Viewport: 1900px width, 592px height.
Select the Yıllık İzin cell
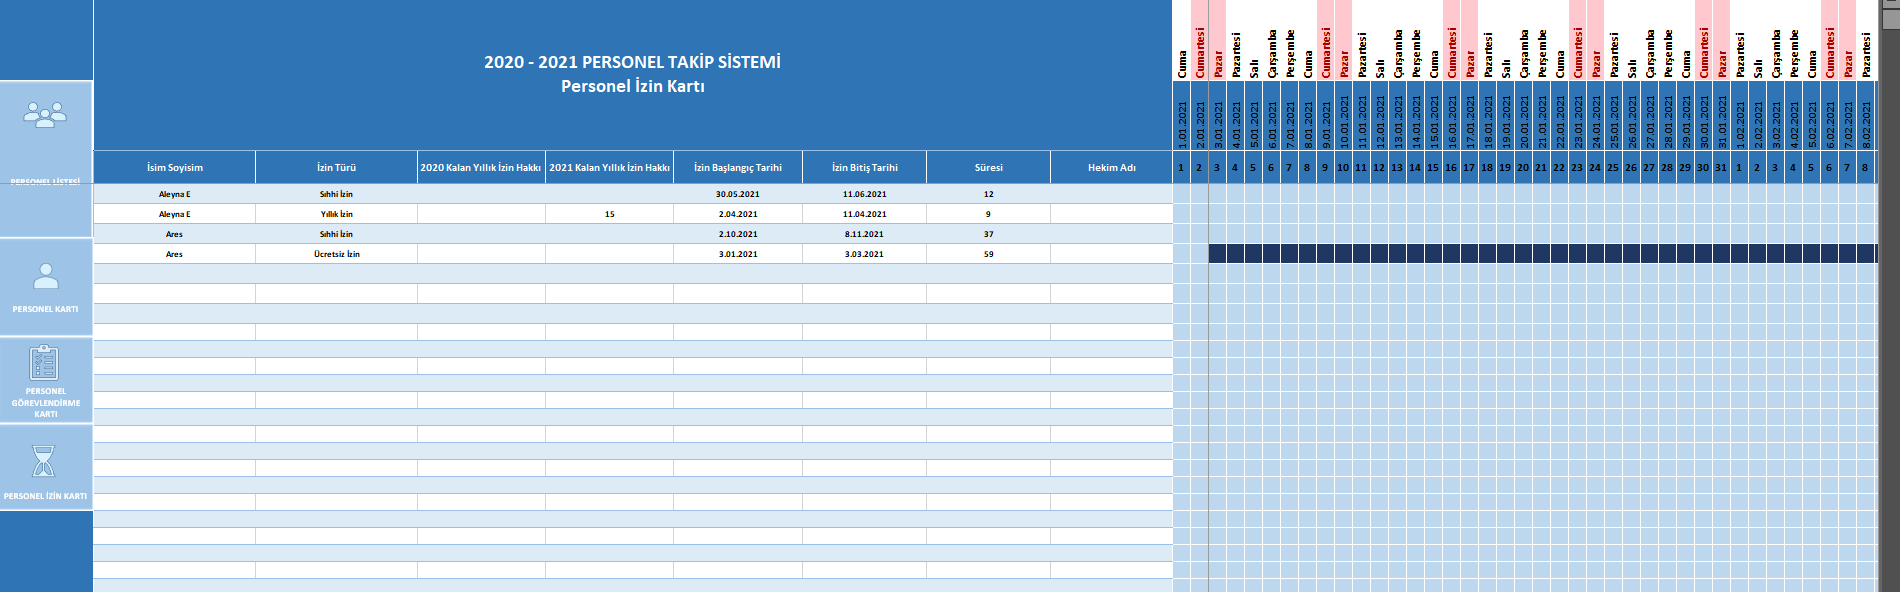pyautogui.click(x=337, y=214)
